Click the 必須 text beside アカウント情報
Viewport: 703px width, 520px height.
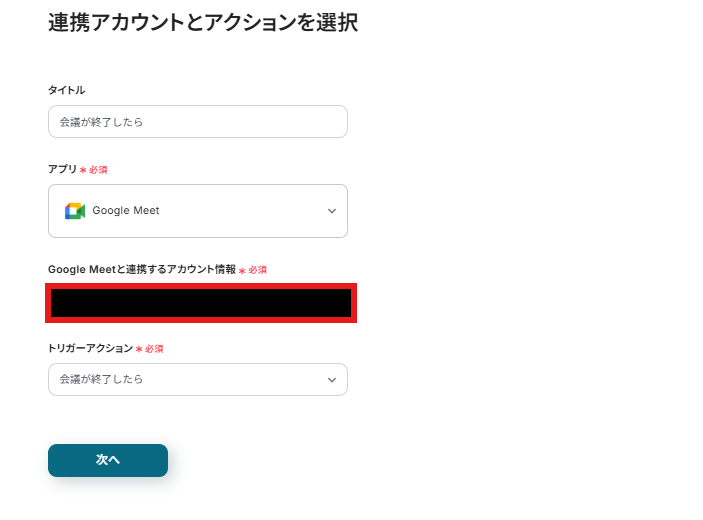point(258,270)
